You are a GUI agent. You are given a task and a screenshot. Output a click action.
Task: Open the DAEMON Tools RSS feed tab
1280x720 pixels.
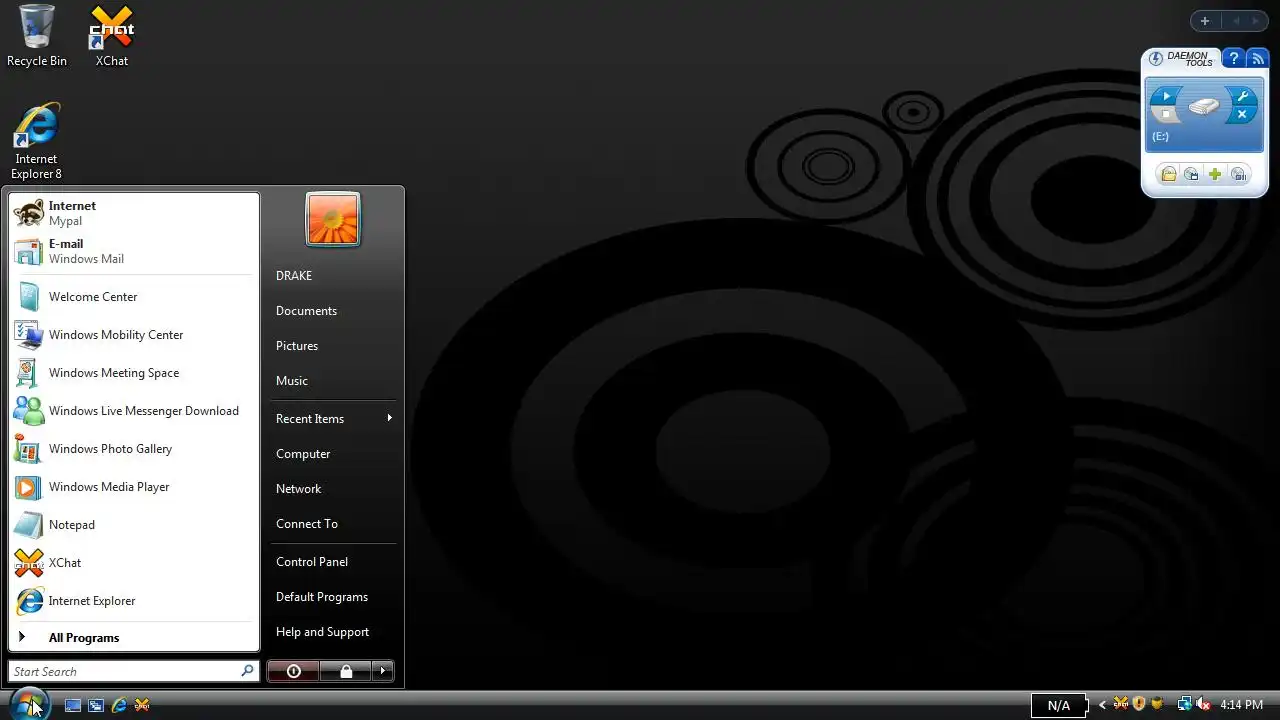tap(1258, 59)
